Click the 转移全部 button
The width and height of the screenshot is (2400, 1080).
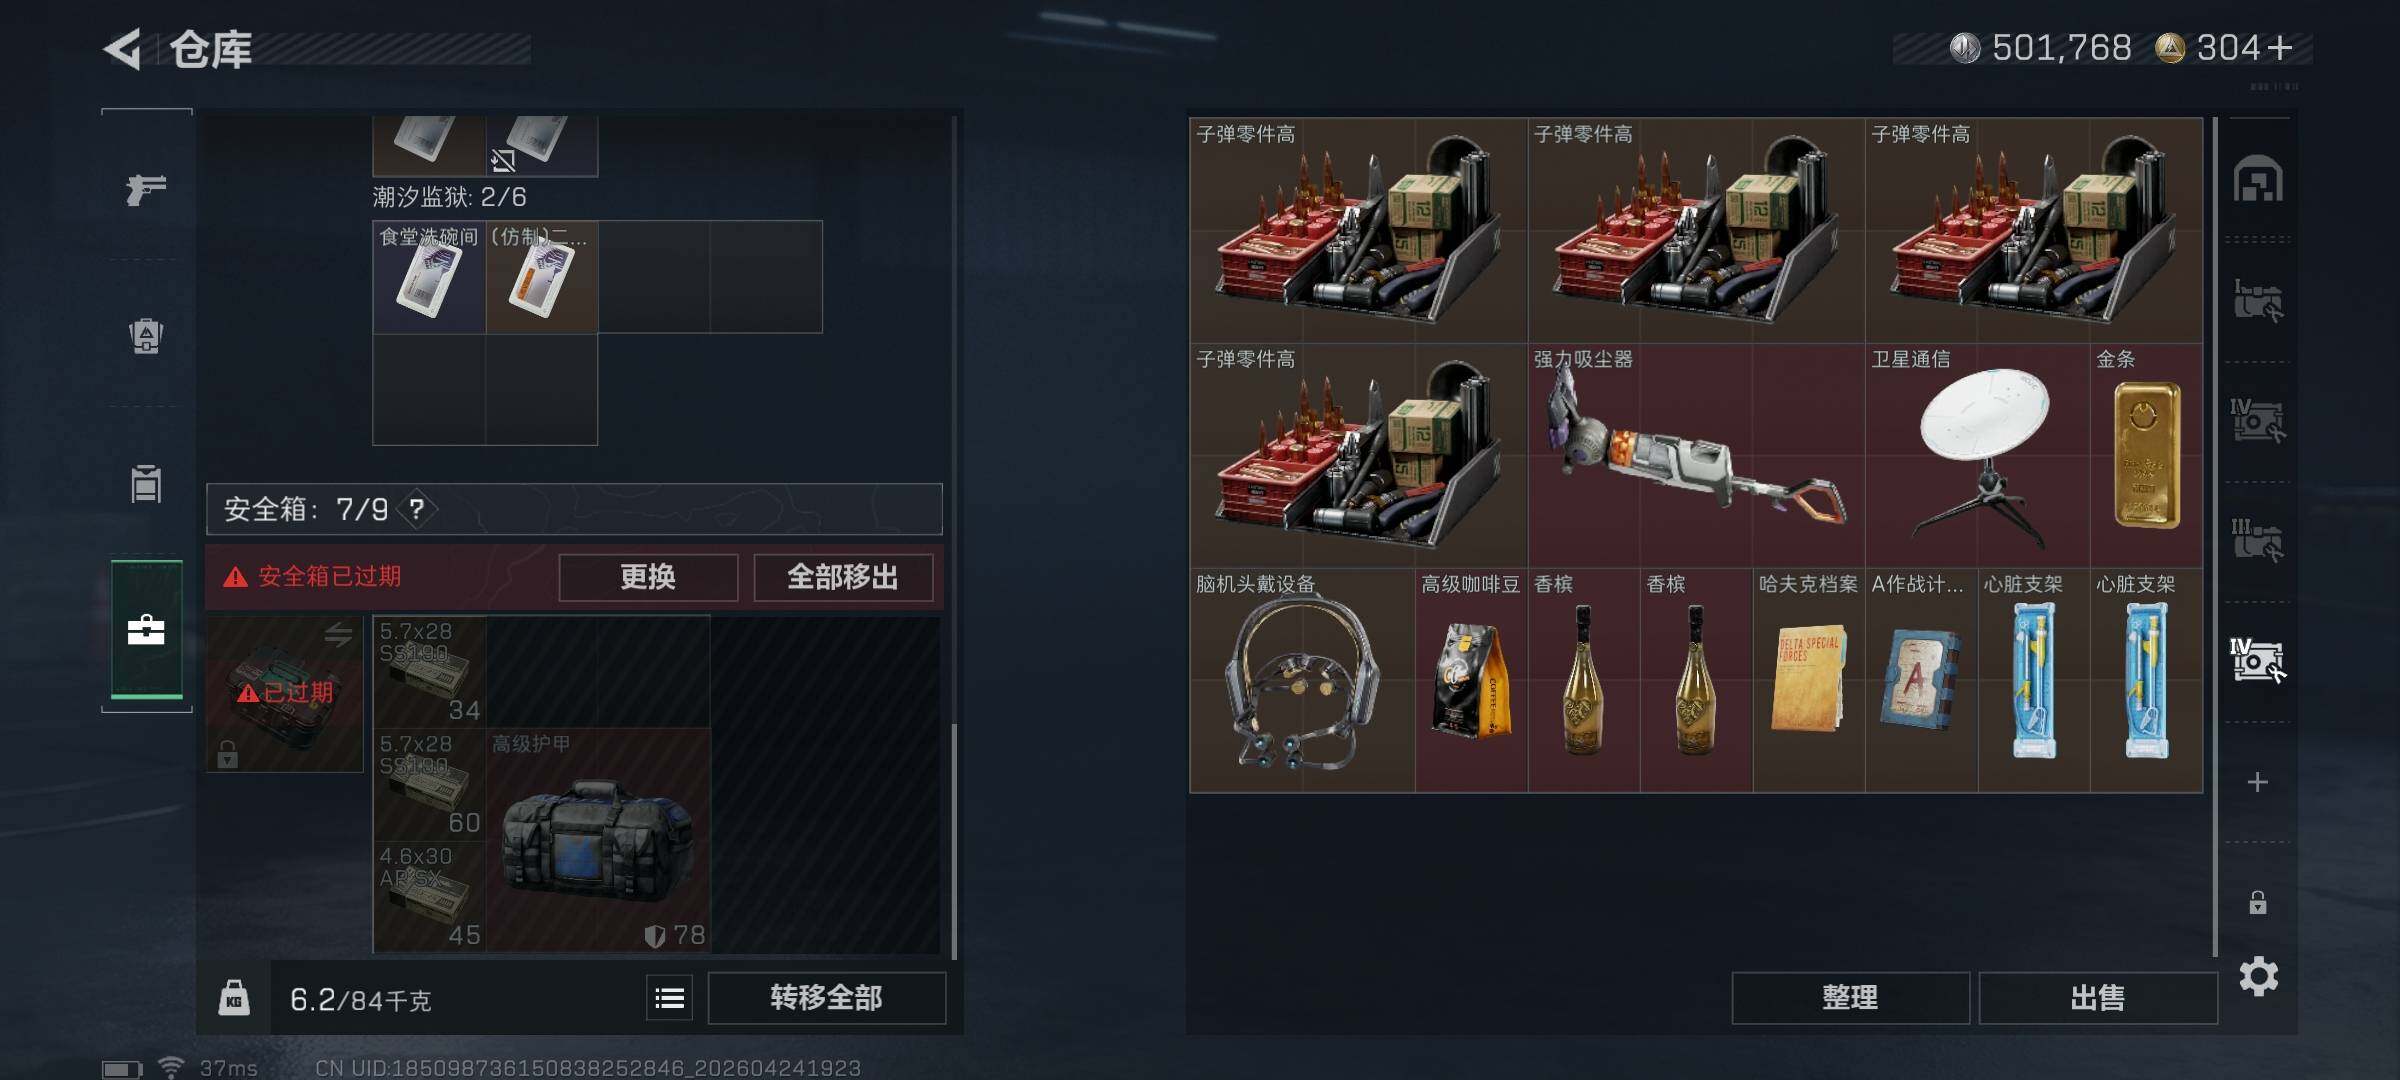click(826, 998)
